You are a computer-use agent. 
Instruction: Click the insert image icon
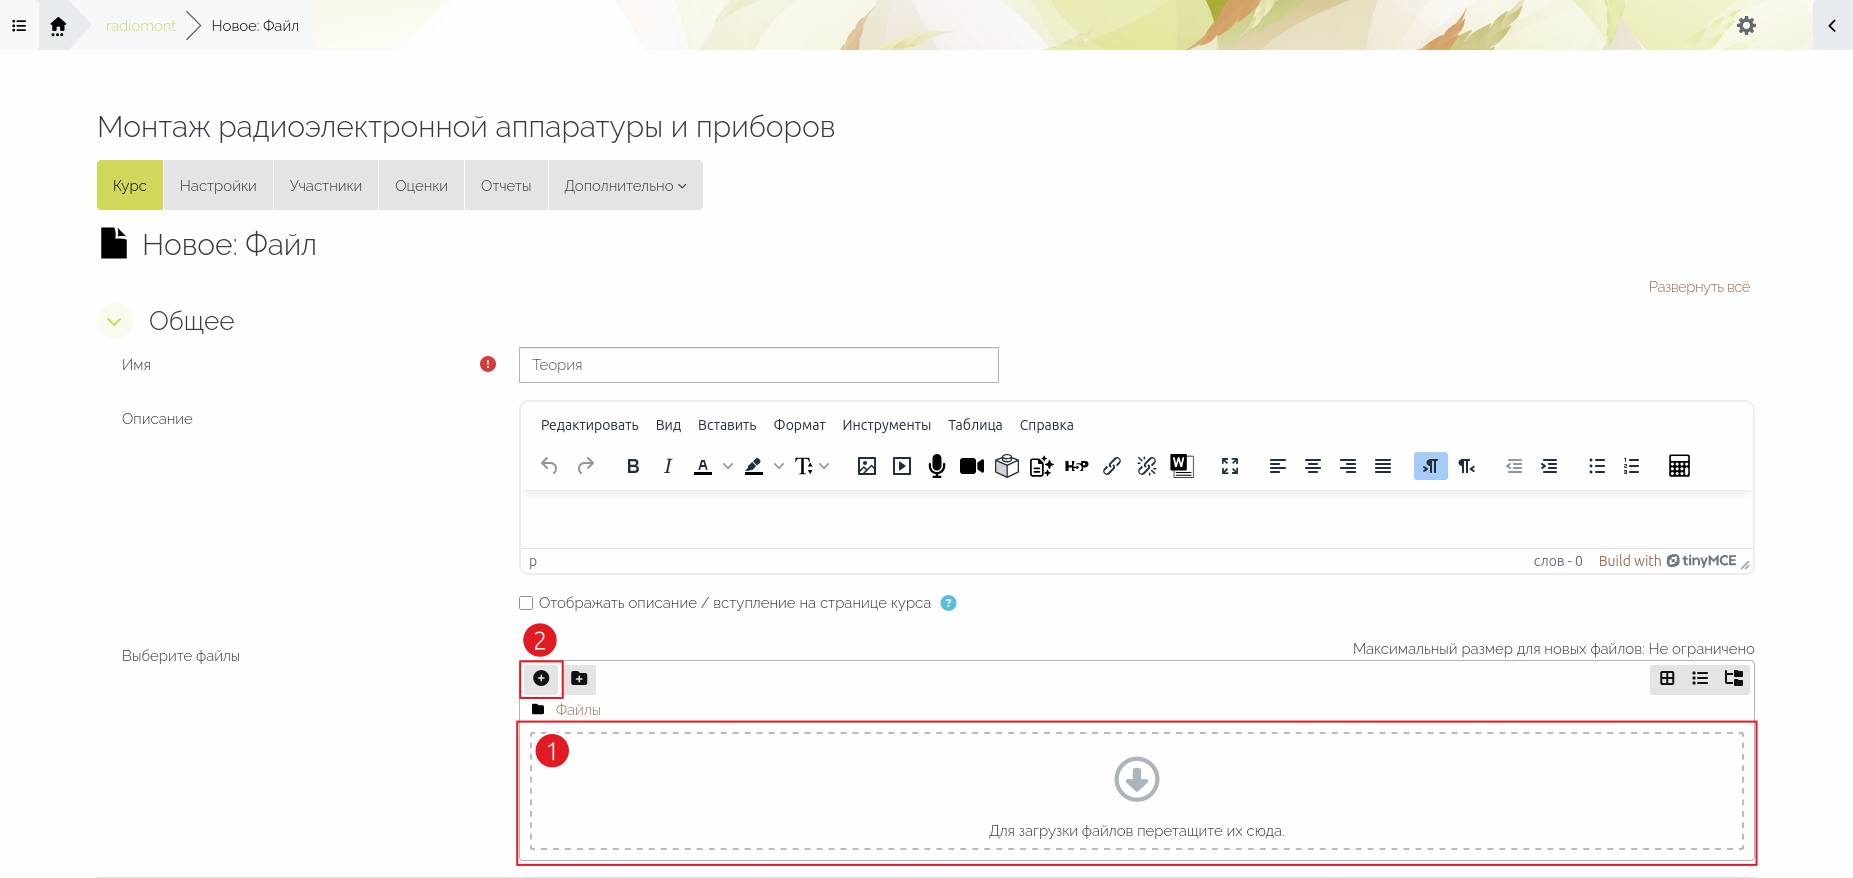coord(867,466)
